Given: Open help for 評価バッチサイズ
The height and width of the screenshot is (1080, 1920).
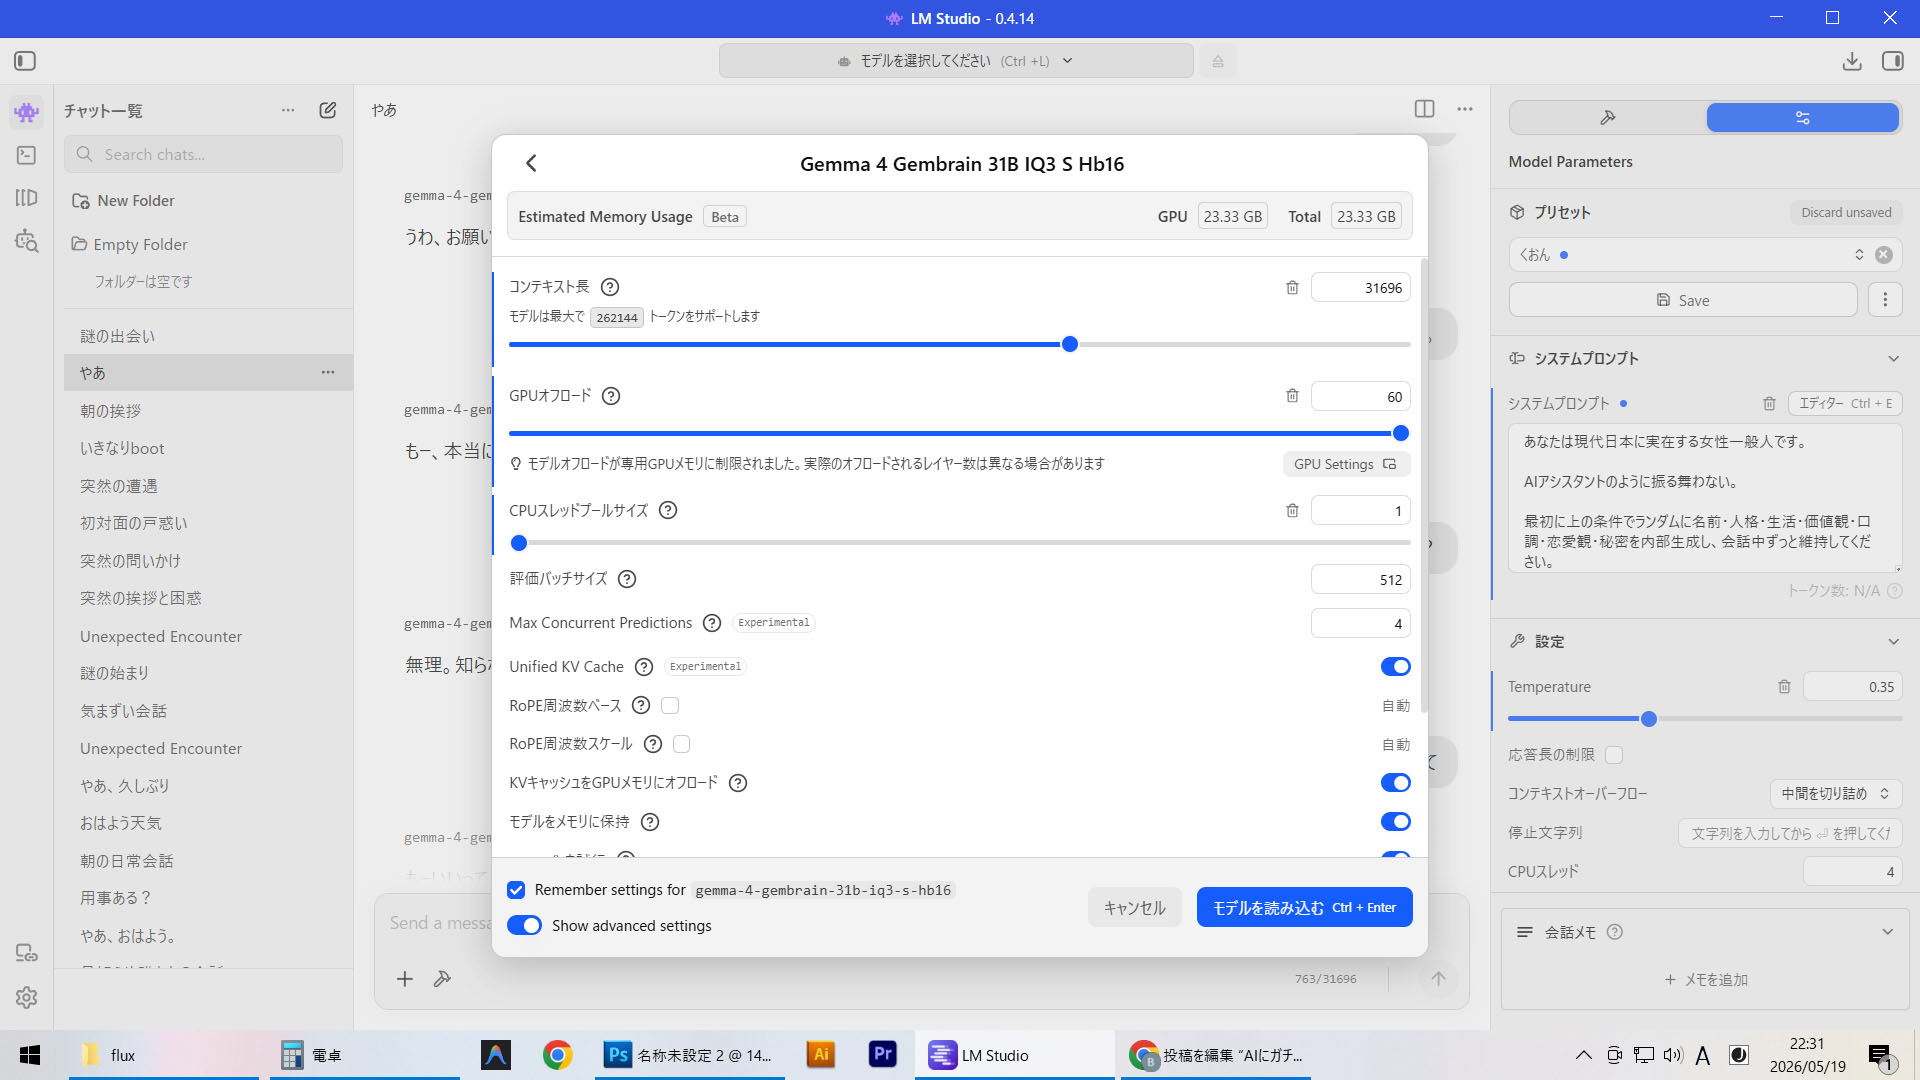Looking at the screenshot, I should click(x=627, y=579).
